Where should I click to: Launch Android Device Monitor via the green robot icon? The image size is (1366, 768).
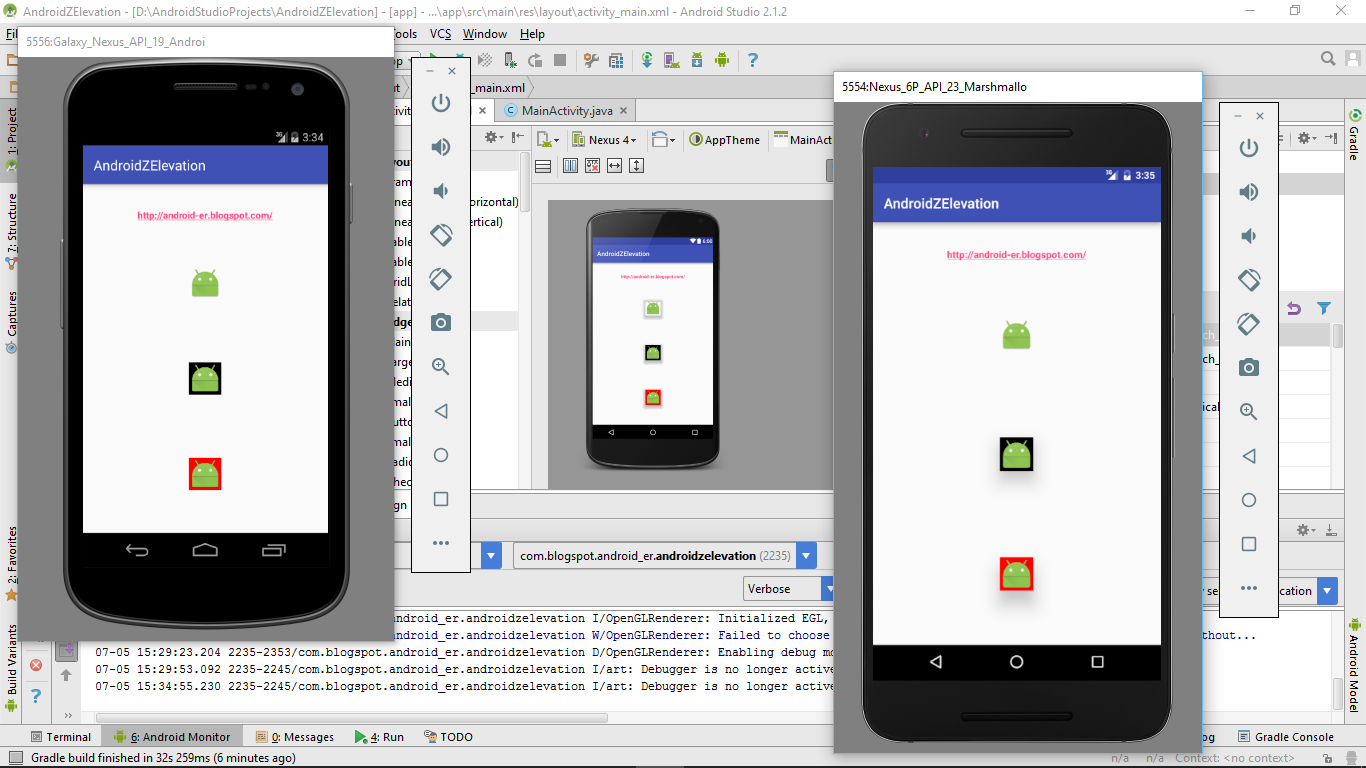pos(722,60)
